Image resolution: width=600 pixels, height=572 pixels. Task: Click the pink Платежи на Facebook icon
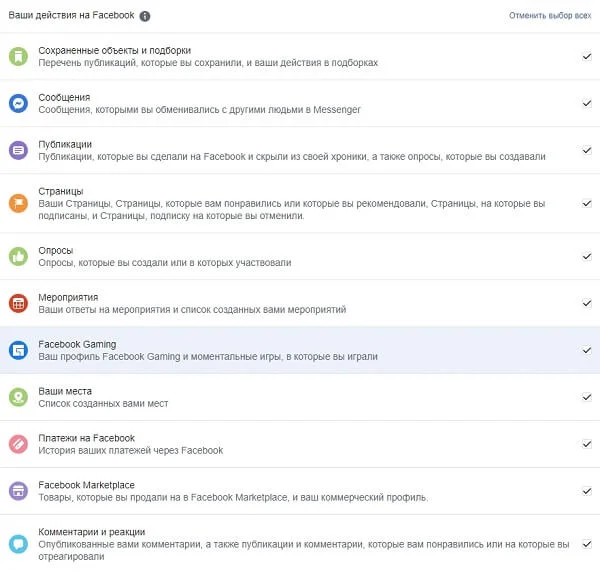tap(18, 444)
